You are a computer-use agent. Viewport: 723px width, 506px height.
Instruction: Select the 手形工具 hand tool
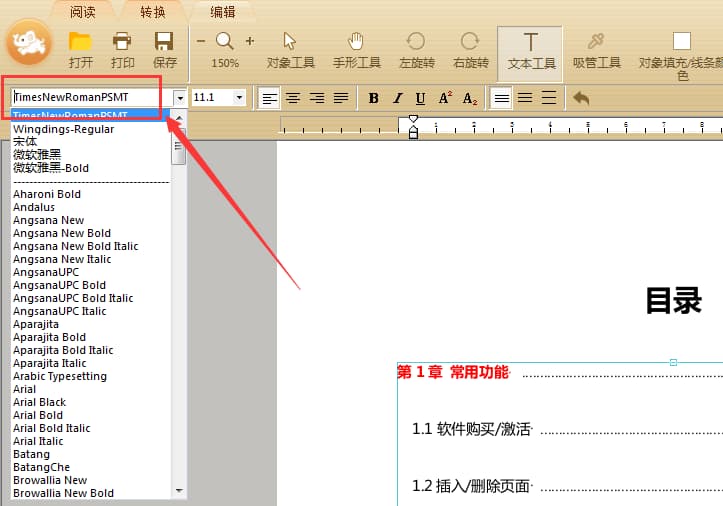[x=356, y=42]
